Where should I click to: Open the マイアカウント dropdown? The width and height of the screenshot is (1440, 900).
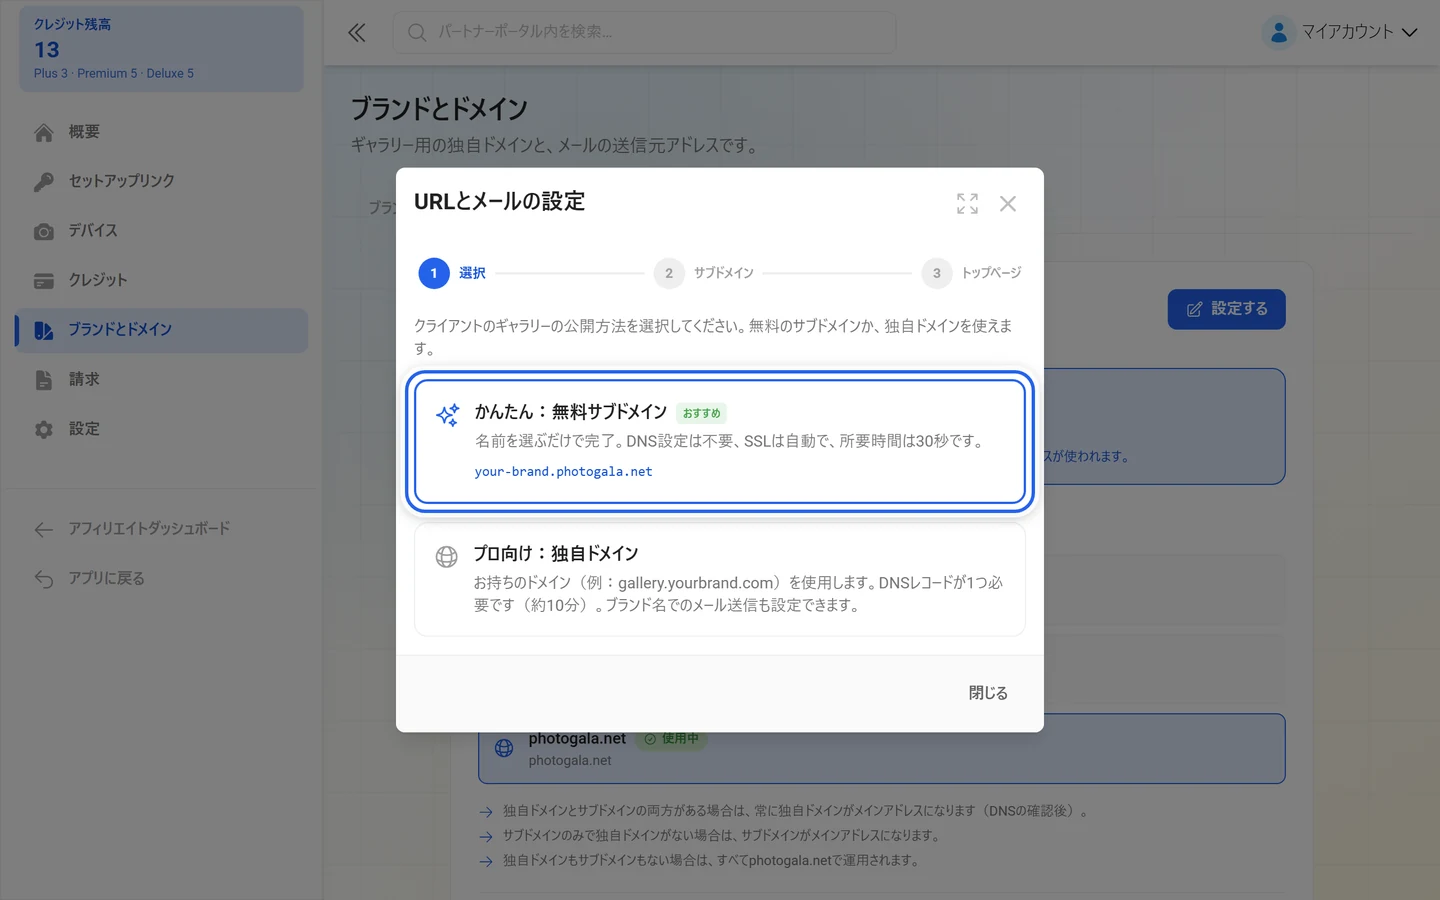[x=1340, y=32]
